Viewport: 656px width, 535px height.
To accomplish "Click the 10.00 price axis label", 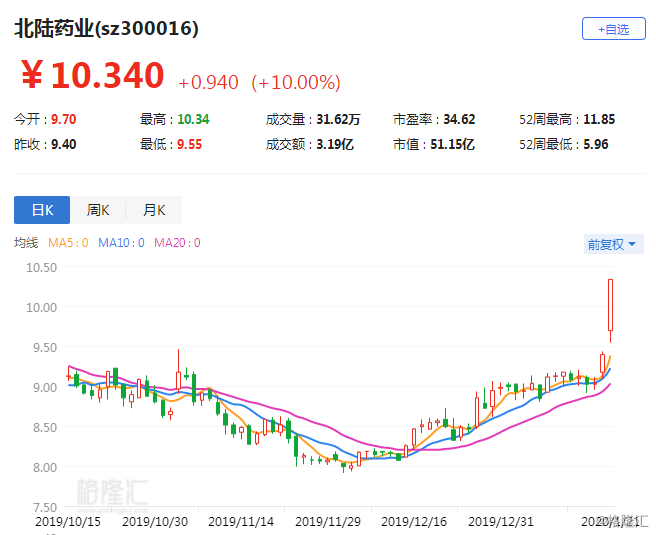I will 41,307.
